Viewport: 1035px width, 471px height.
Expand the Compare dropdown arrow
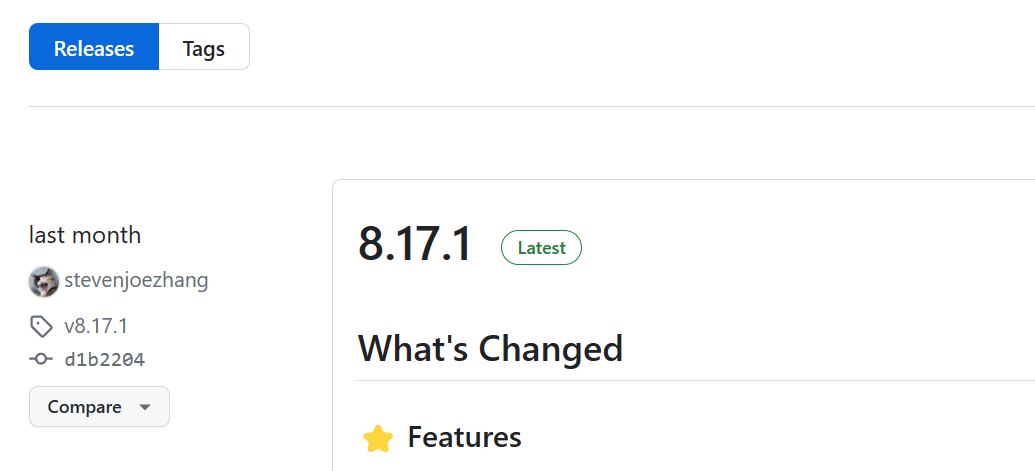145,408
